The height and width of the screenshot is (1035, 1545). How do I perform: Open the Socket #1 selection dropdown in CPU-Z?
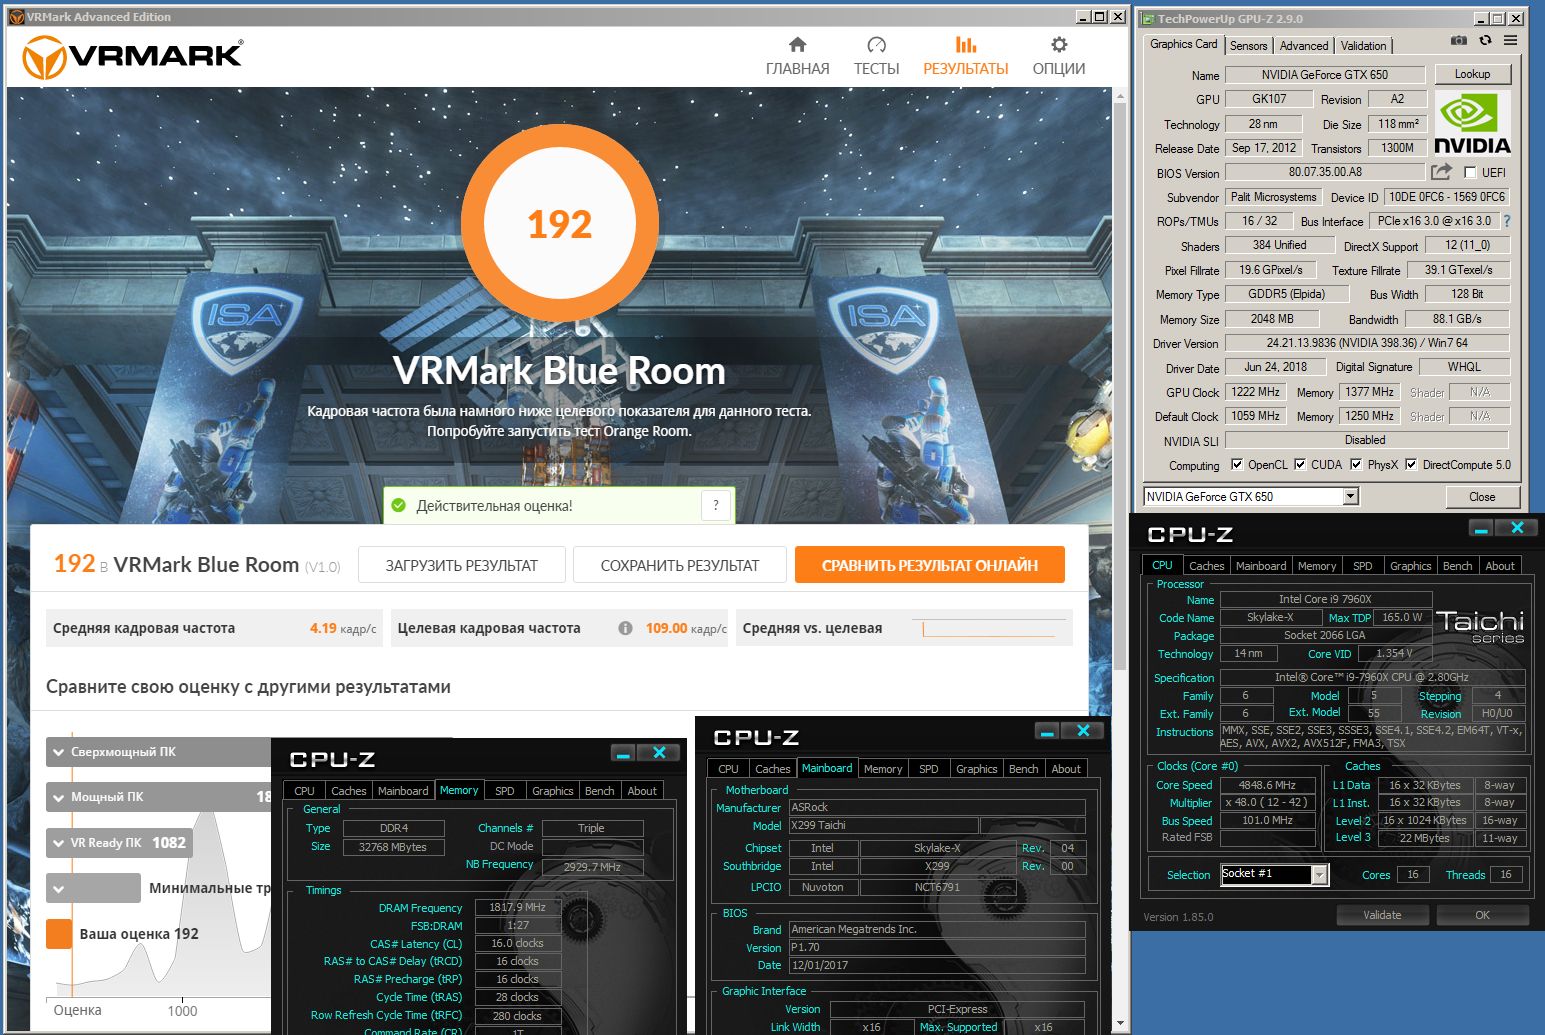(x=1319, y=874)
